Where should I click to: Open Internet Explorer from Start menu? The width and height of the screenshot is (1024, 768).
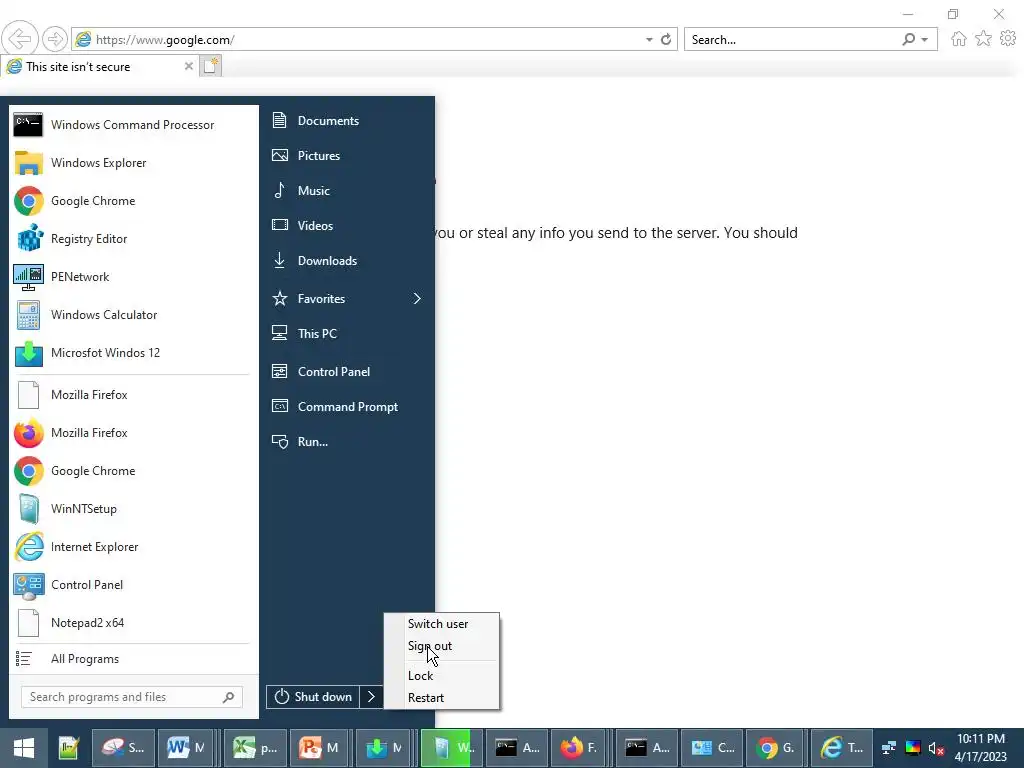click(134, 547)
